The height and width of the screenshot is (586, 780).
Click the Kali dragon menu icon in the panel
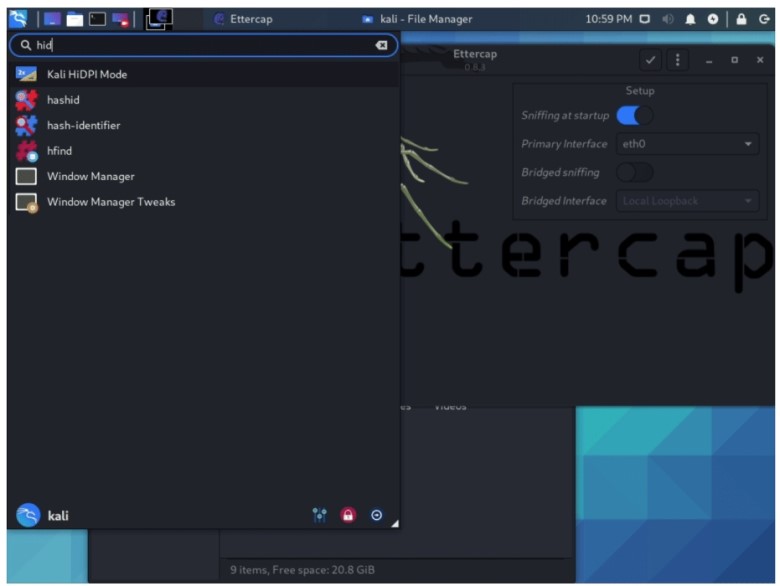pyautogui.click(x=18, y=18)
